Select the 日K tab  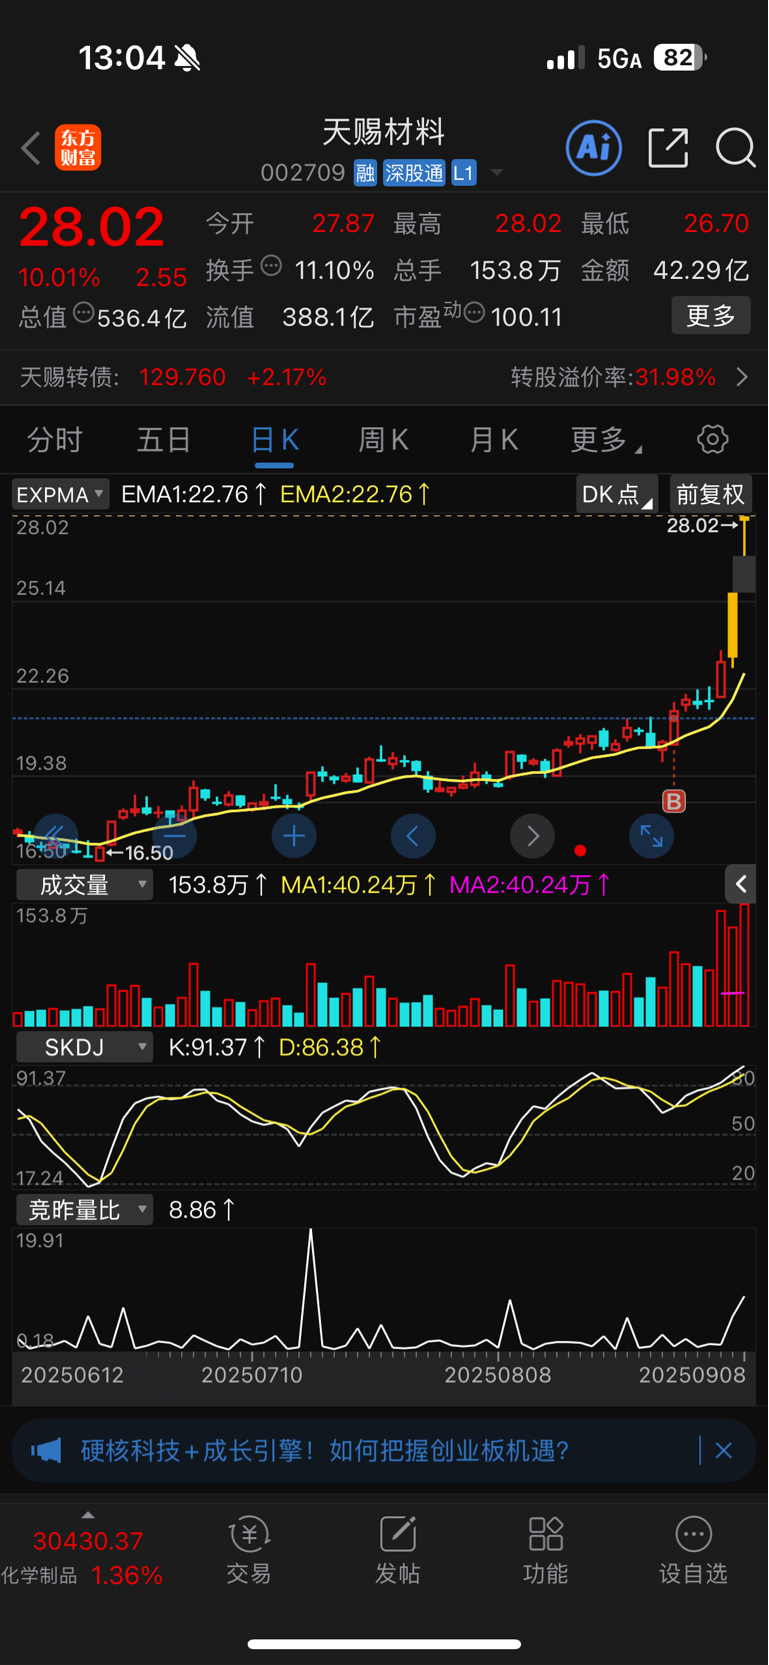click(274, 440)
